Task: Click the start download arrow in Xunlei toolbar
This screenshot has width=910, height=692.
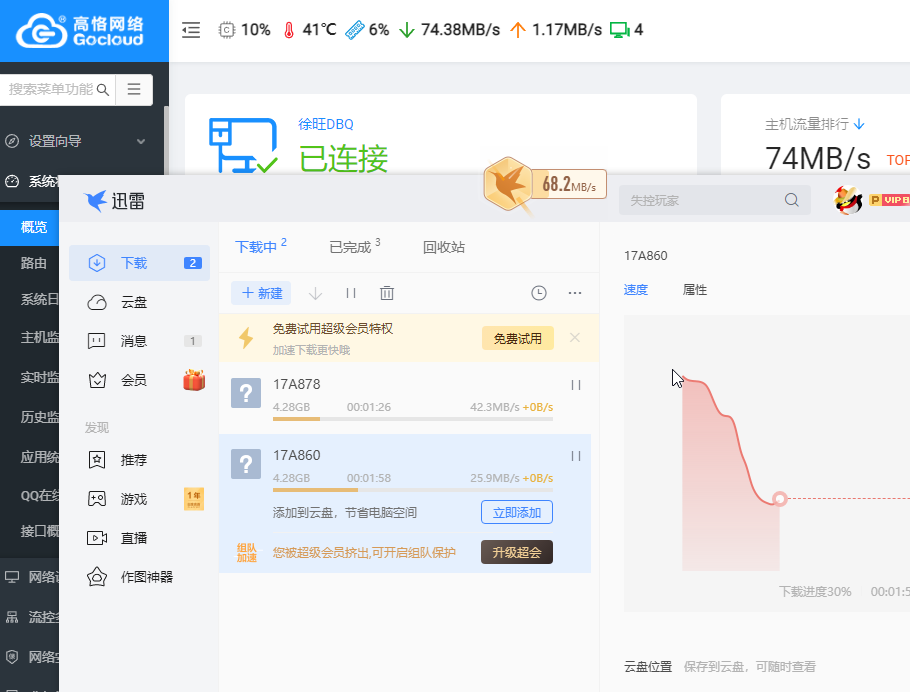Action: tap(315, 293)
